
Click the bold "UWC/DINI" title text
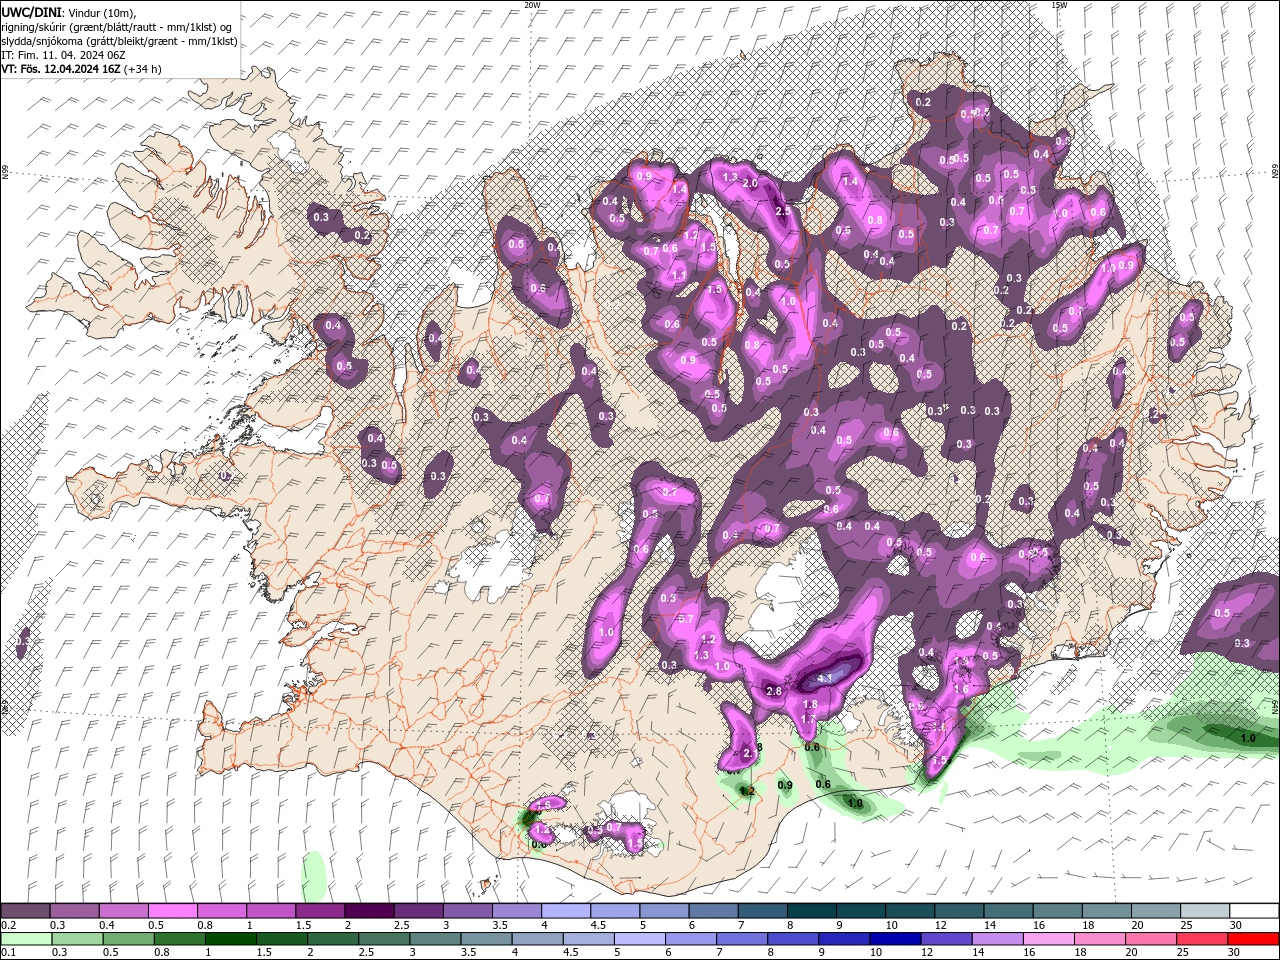click(x=30, y=12)
